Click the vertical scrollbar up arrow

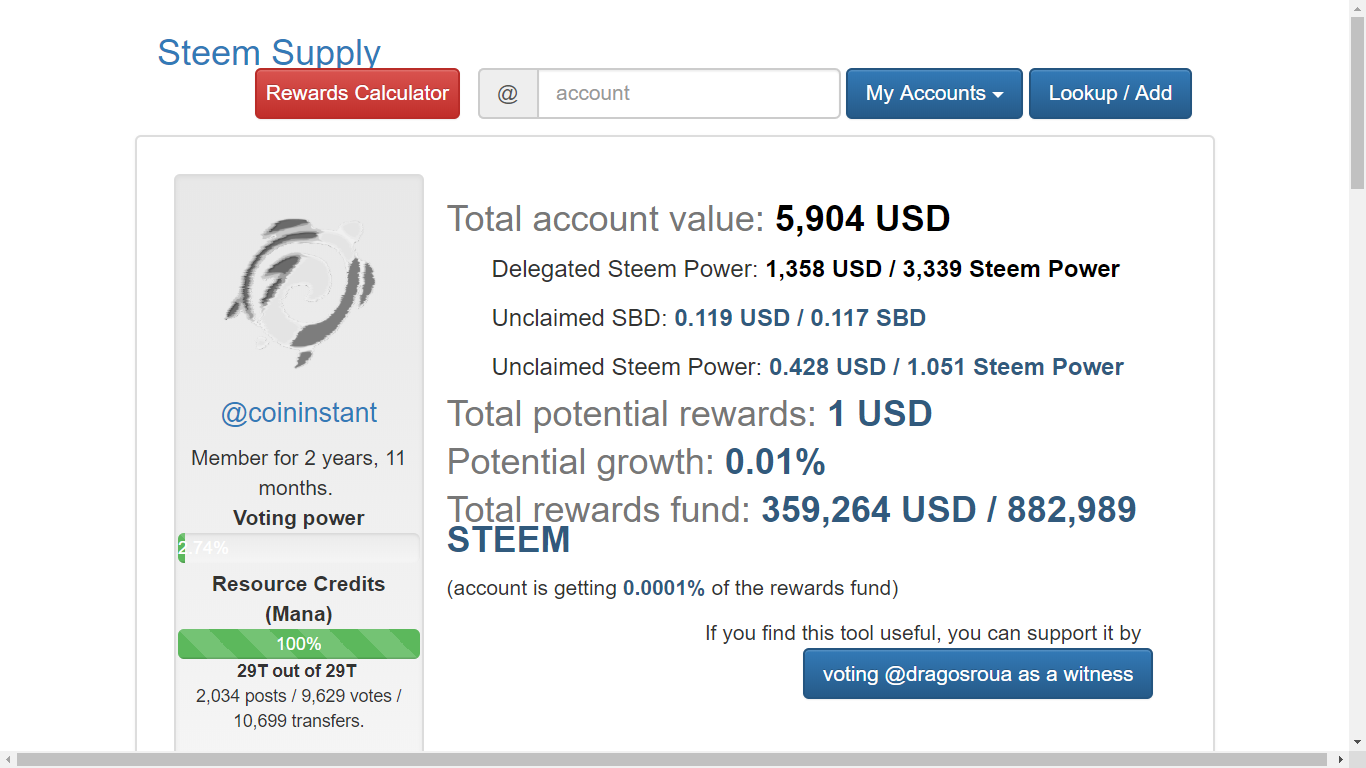pos(1357,8)
